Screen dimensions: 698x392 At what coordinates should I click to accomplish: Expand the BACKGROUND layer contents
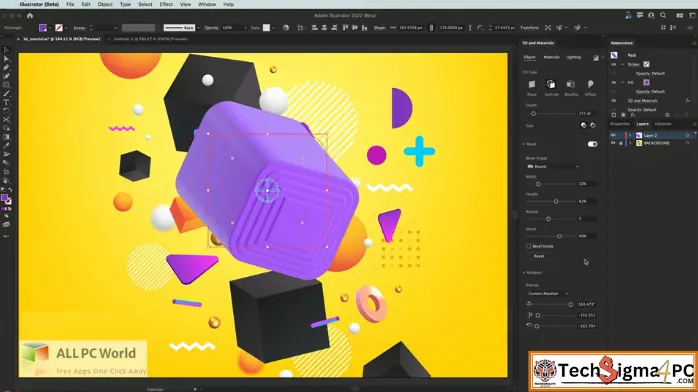630,143
